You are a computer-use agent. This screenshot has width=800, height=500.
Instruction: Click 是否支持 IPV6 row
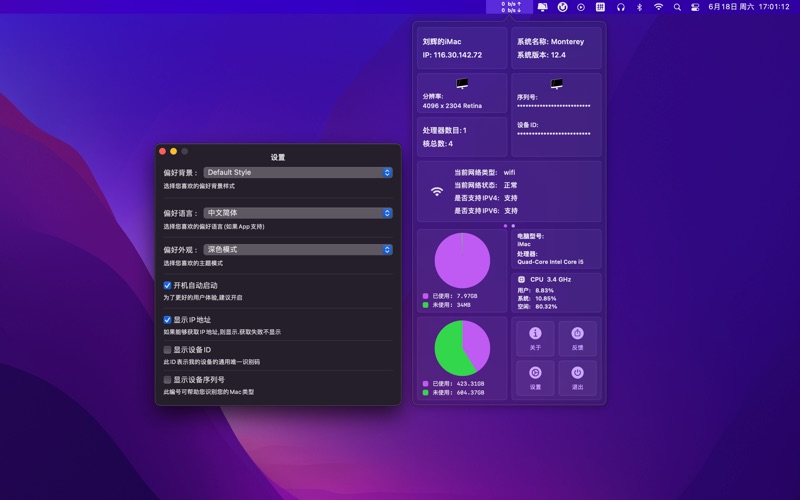(486, 211)
